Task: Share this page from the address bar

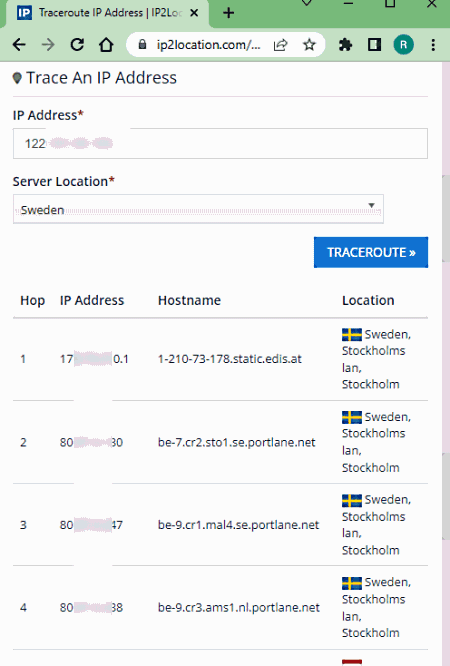Action: (x=280, y=45)
